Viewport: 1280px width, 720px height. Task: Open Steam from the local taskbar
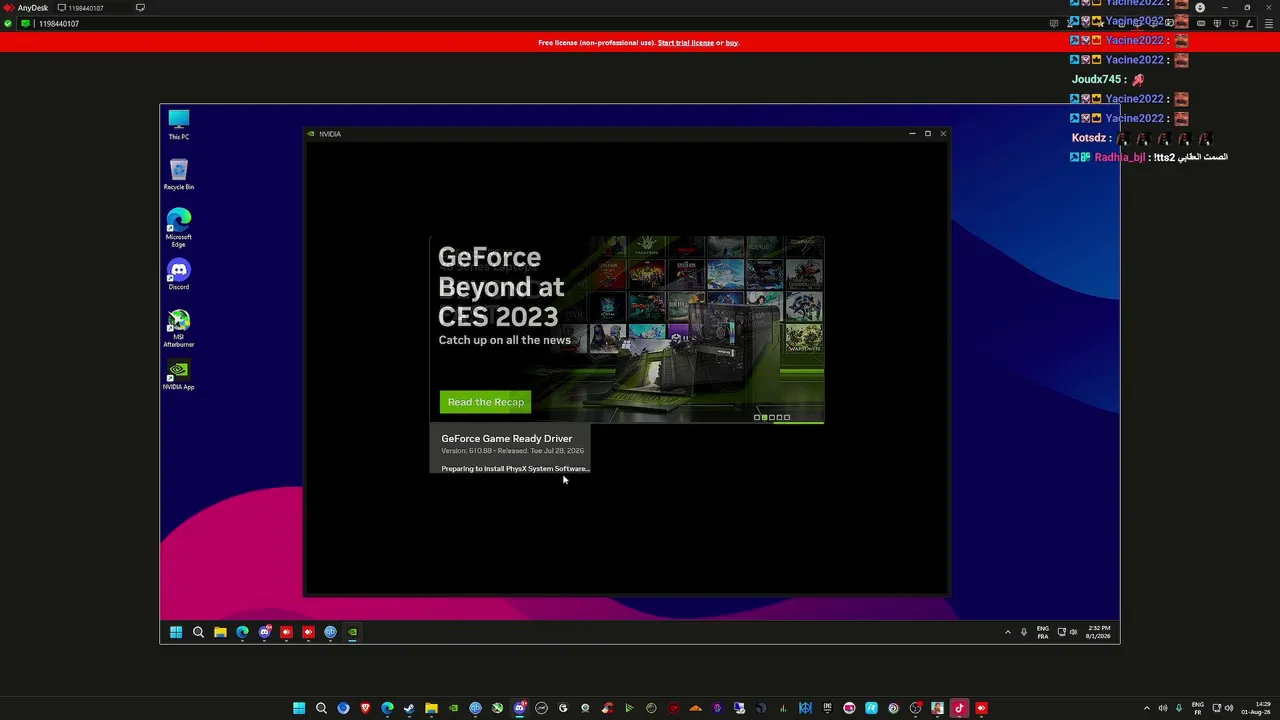coord(409,709)
